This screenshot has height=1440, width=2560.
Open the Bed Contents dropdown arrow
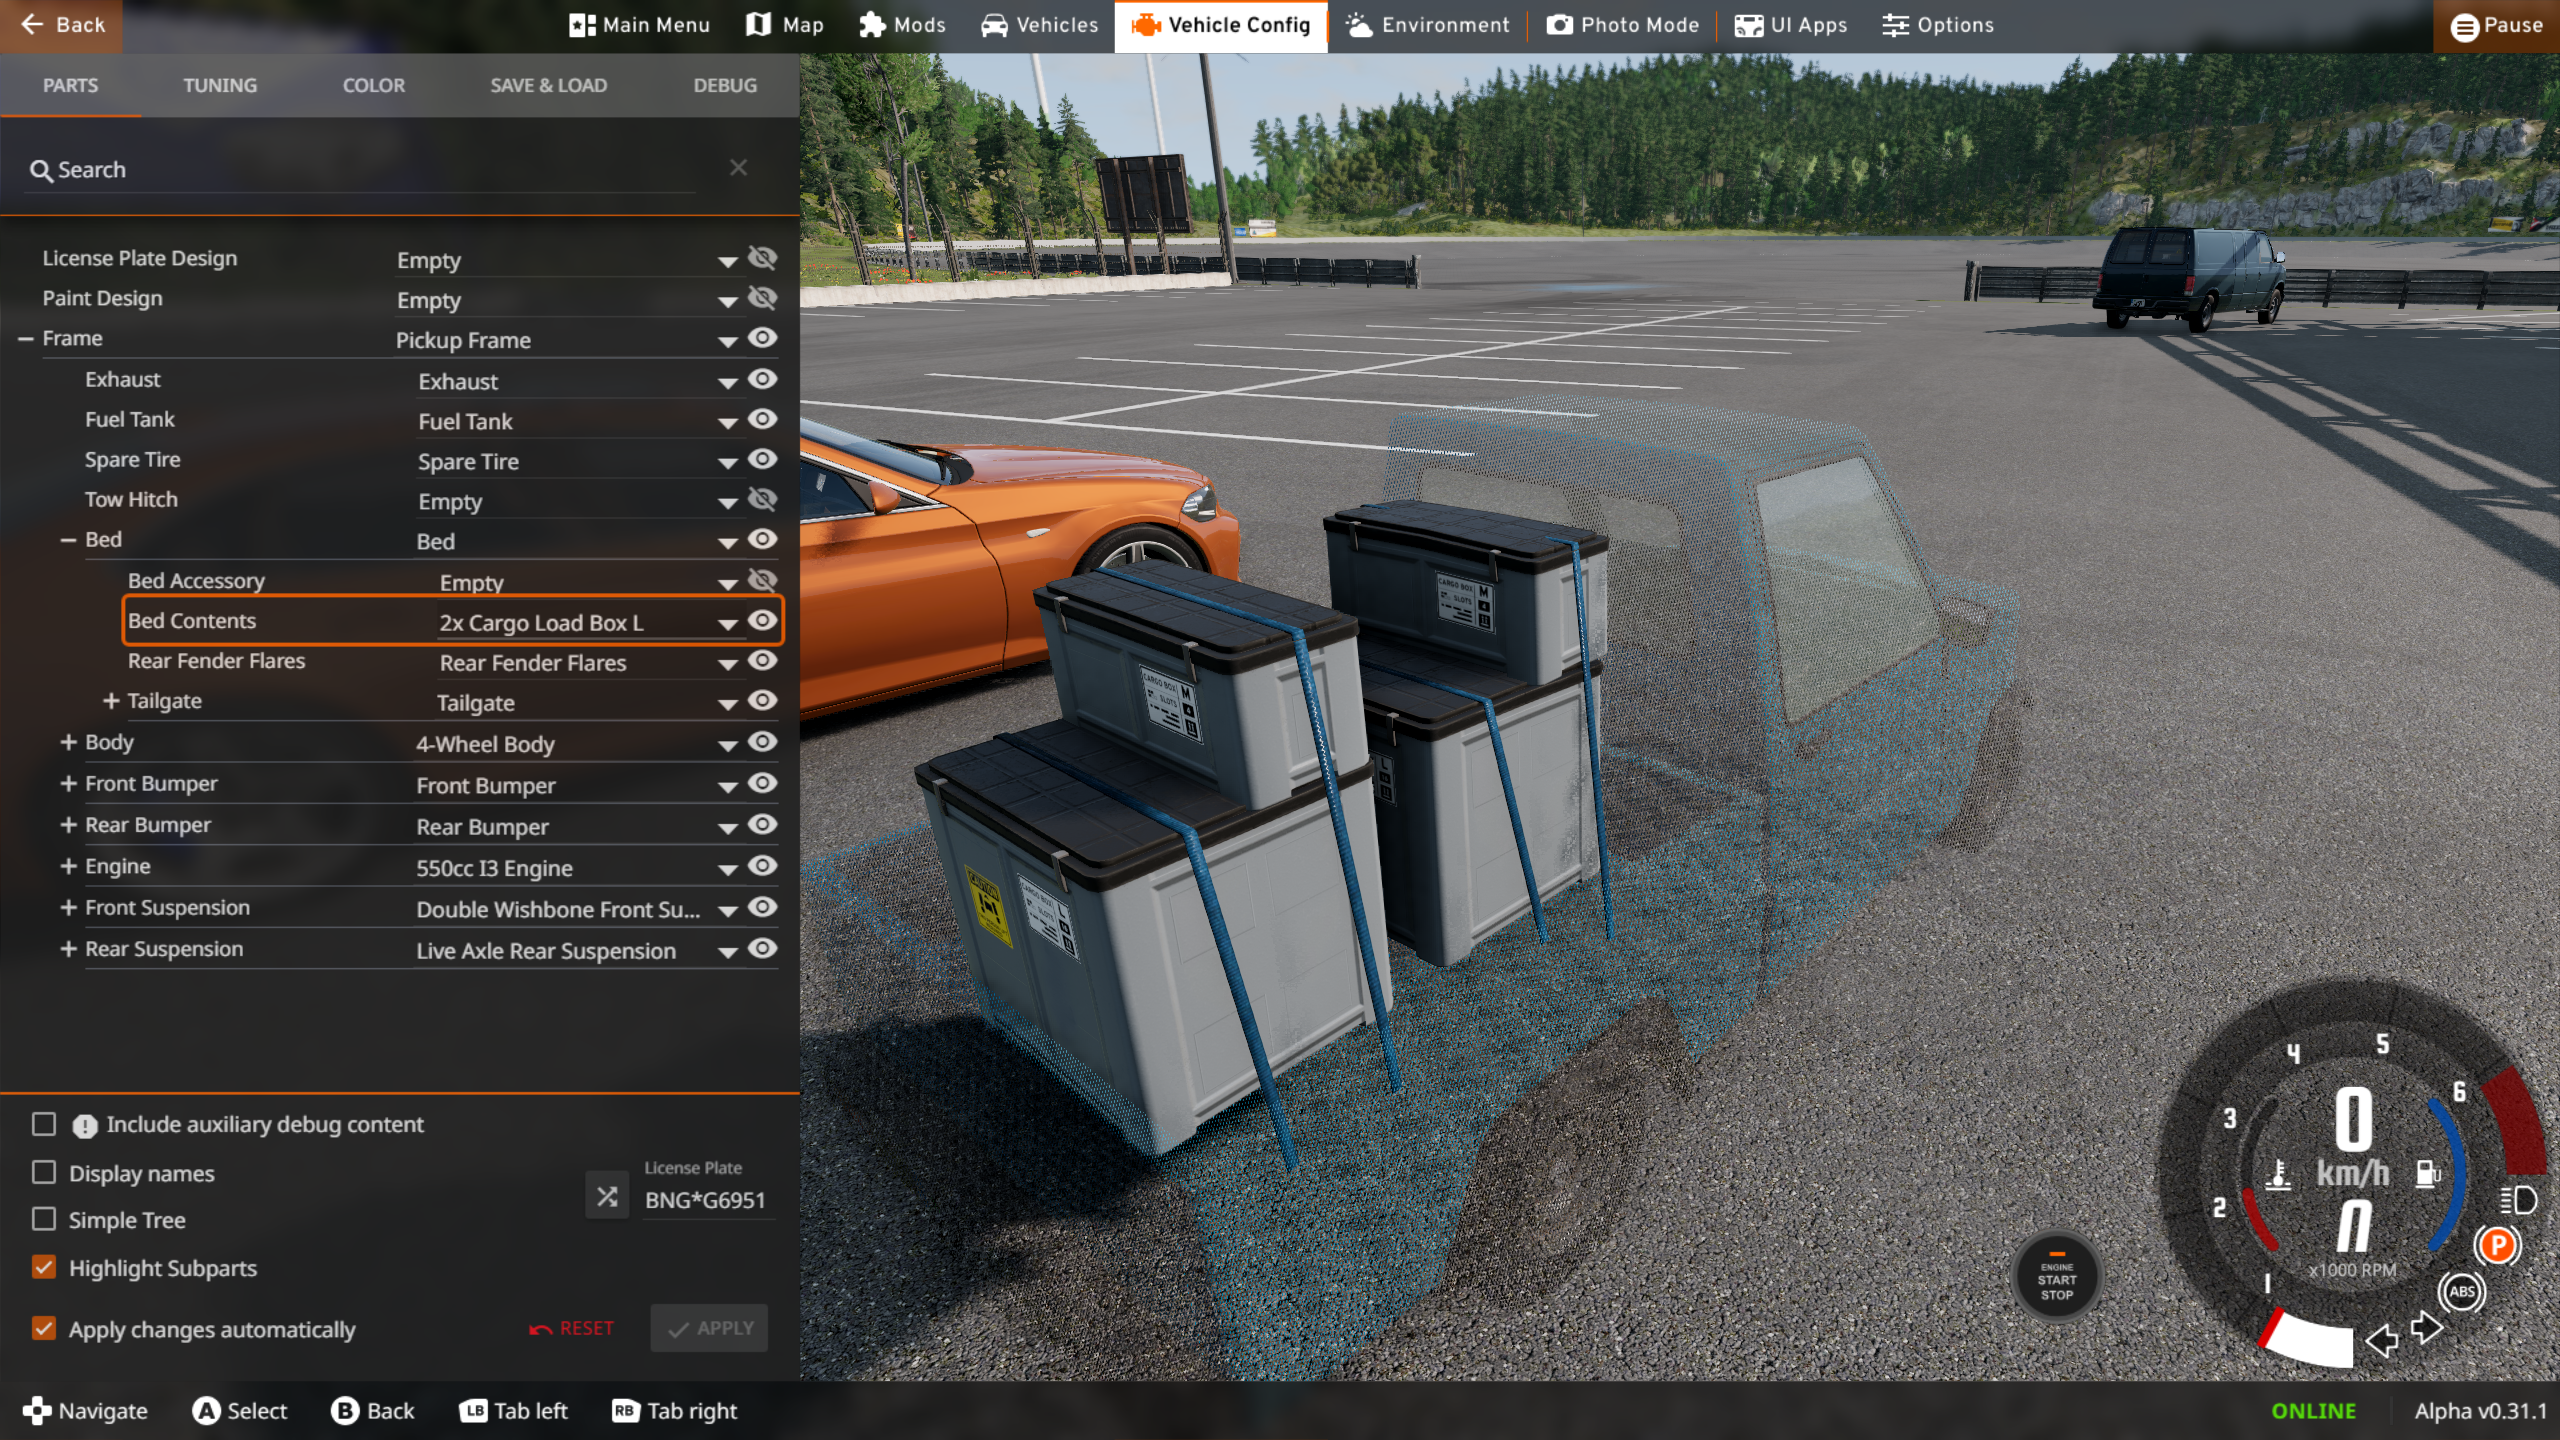coord(727,624)
